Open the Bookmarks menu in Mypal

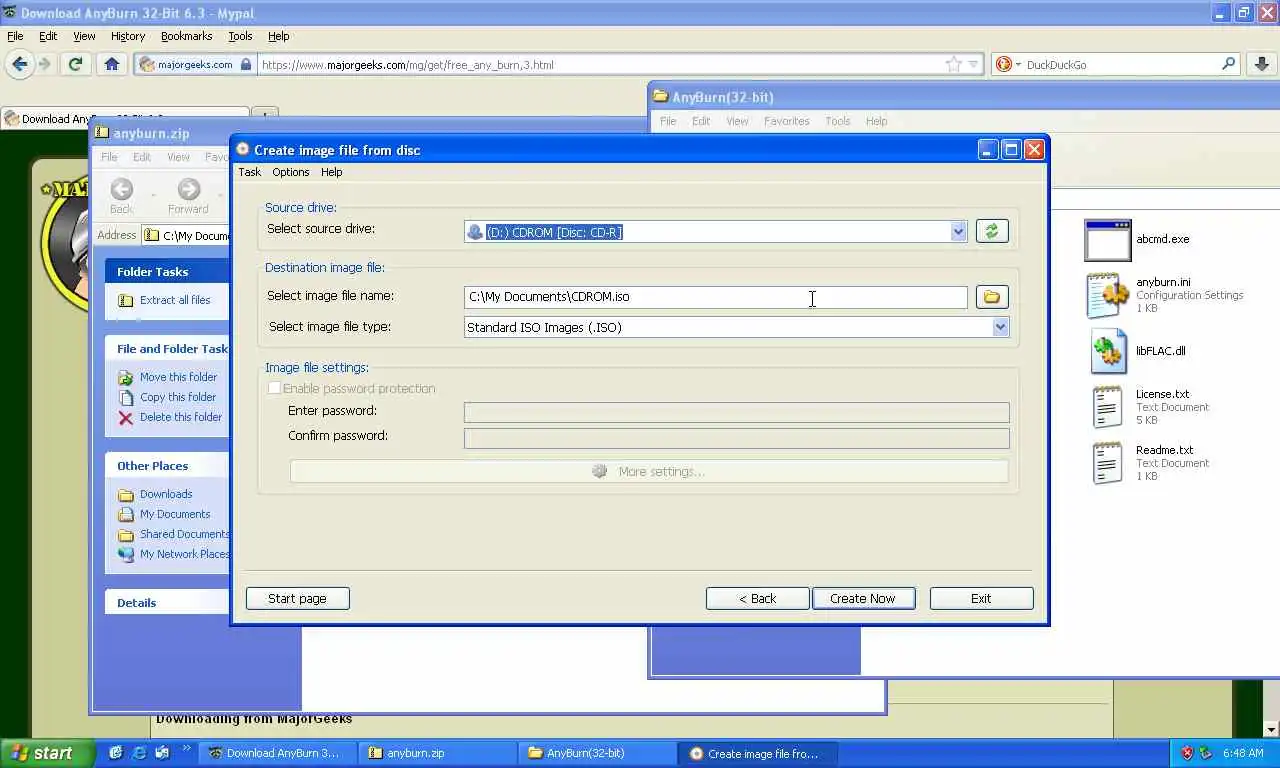[186, 36]
